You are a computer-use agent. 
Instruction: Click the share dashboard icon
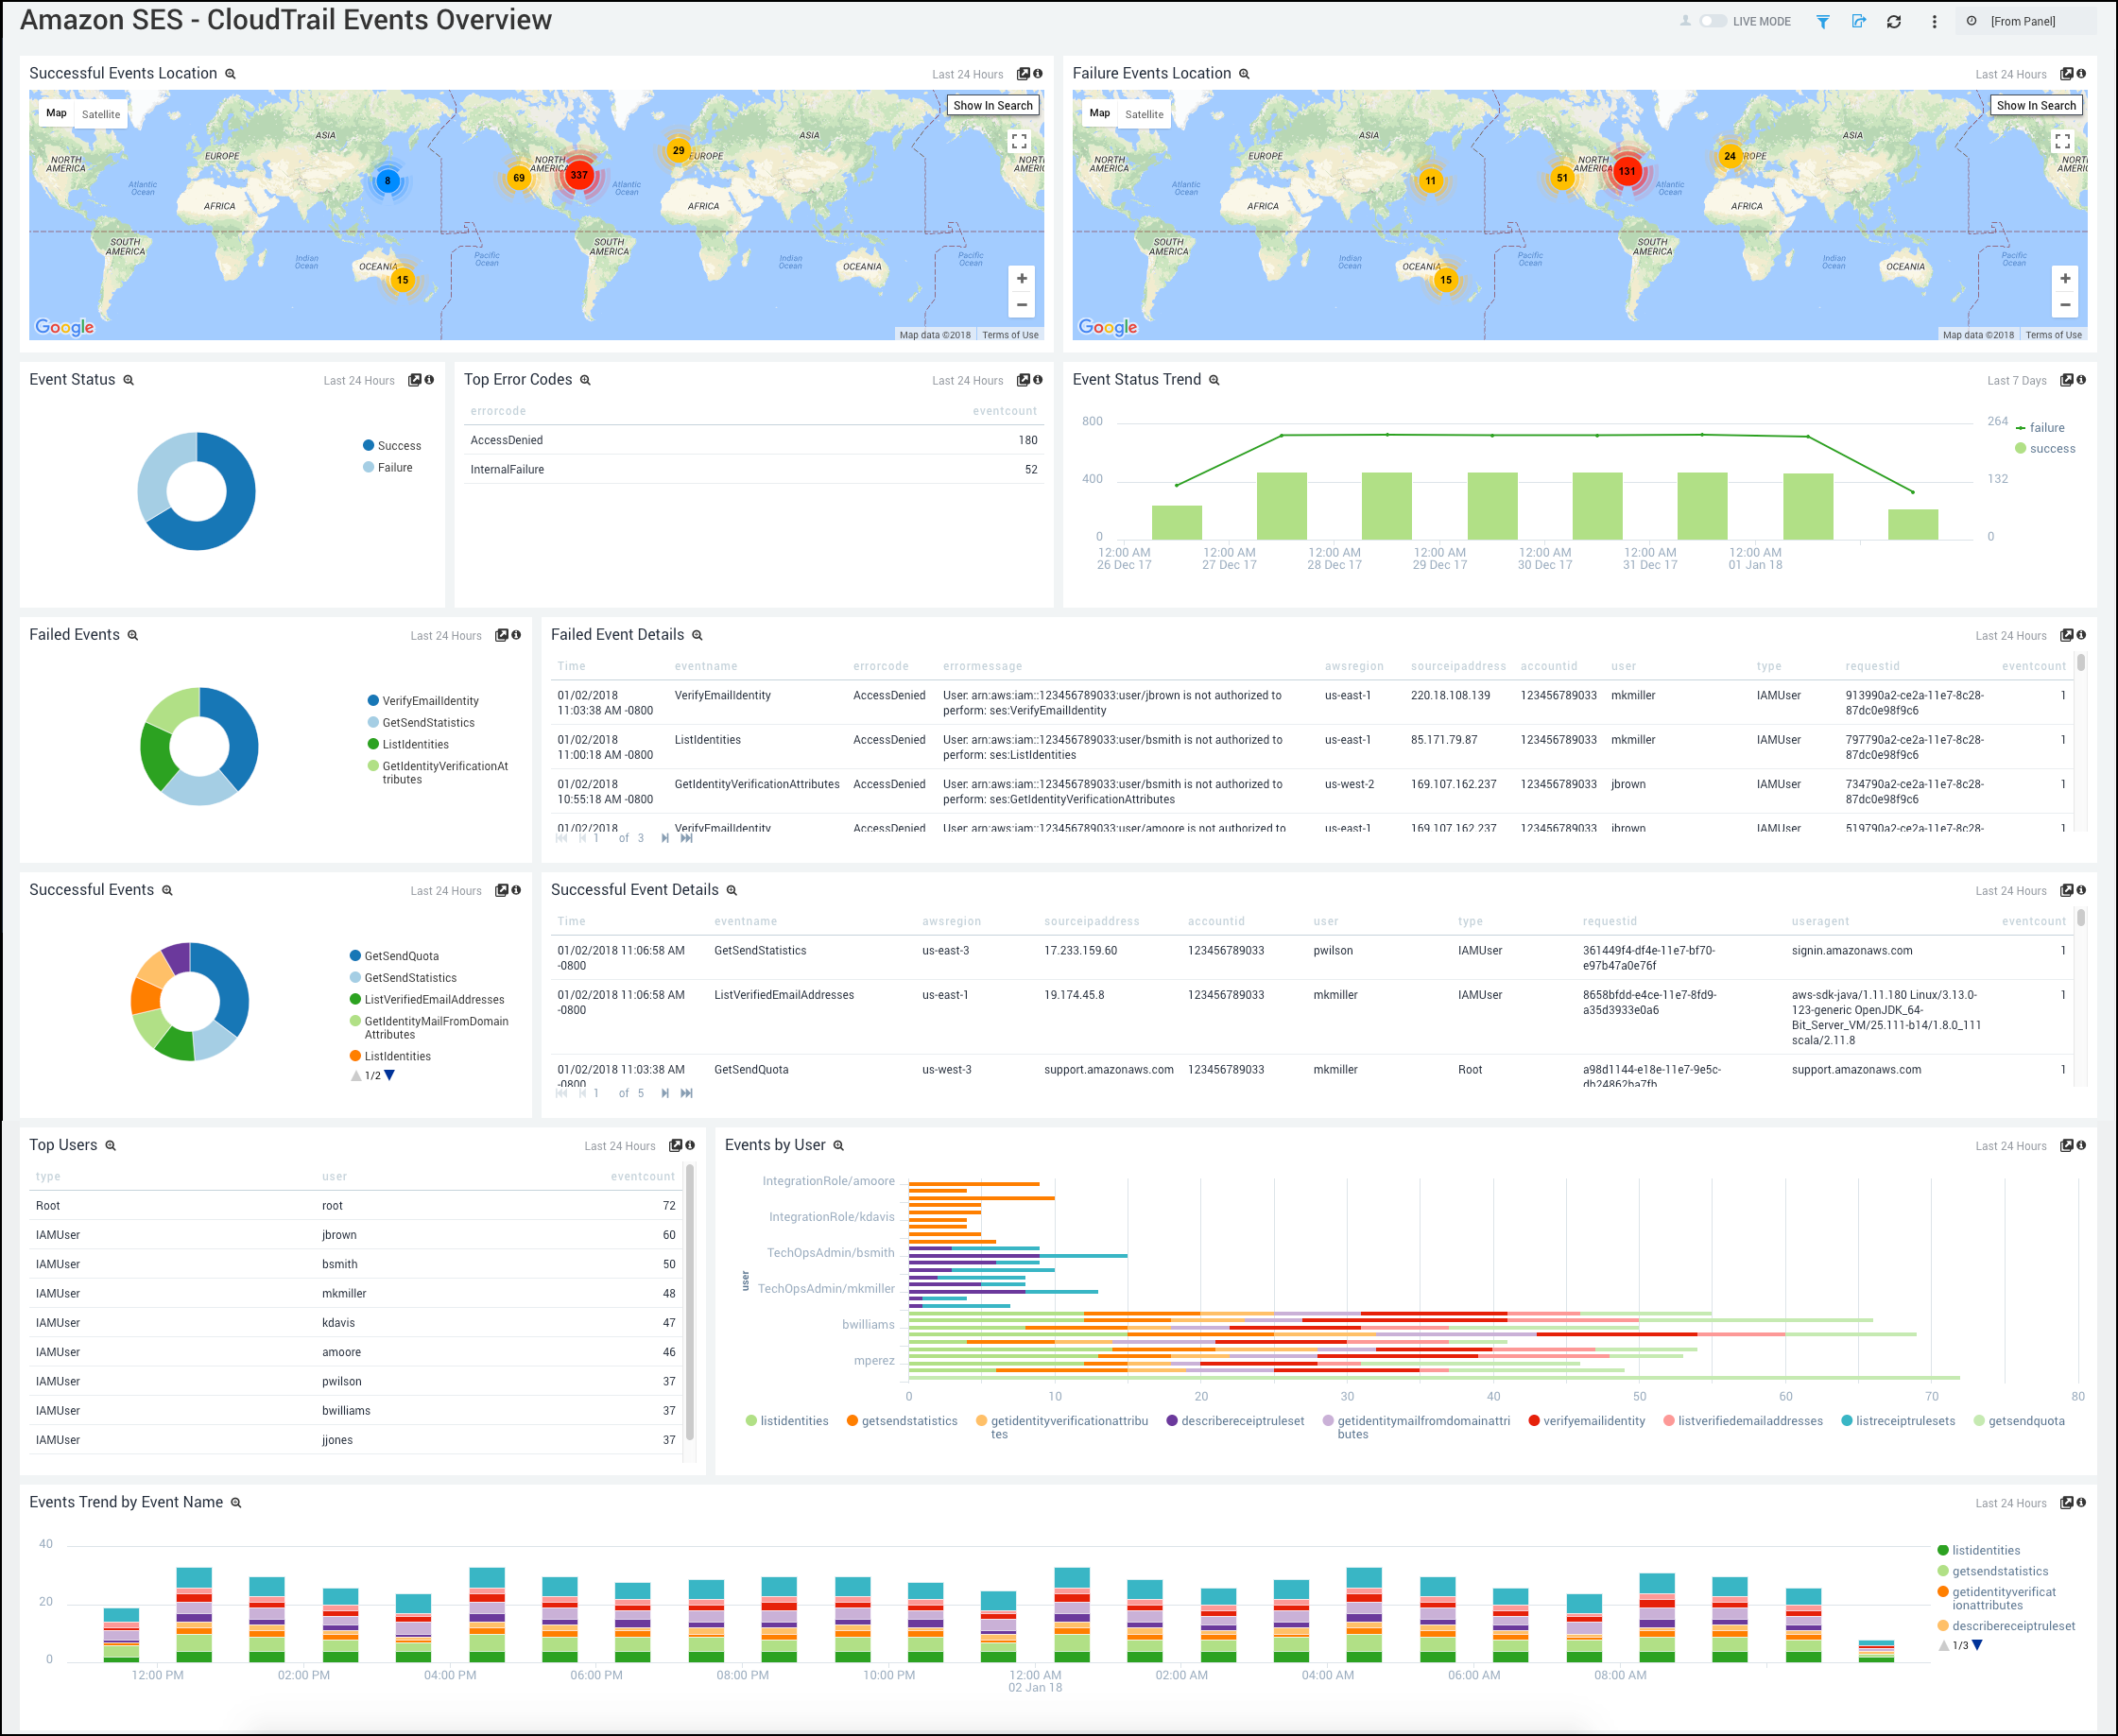tap(1858, 21)
